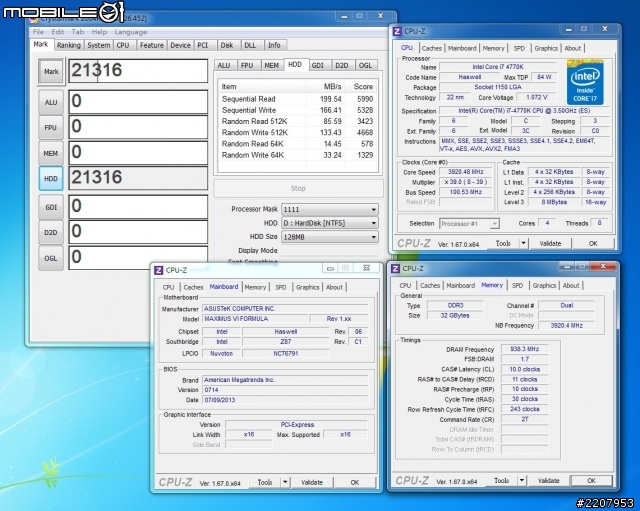Open the Disk tab in CrystalMark
Viewport: 640px width, 511px height.
[x=227, y=45]
